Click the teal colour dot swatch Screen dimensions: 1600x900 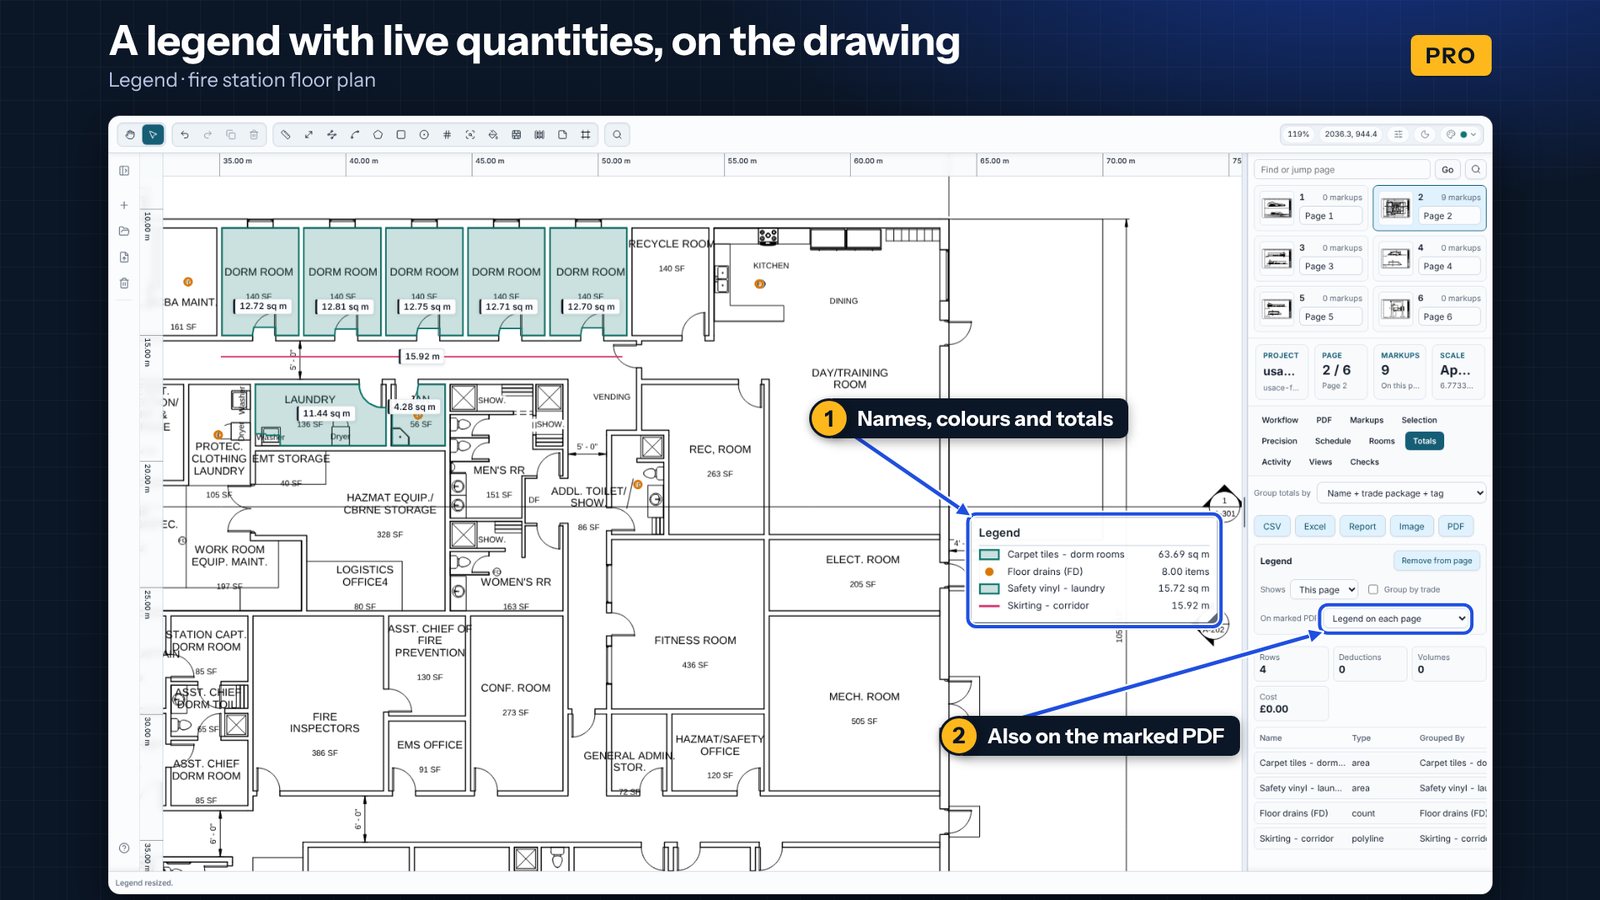pyautogui.click(x=1464, y=134)
